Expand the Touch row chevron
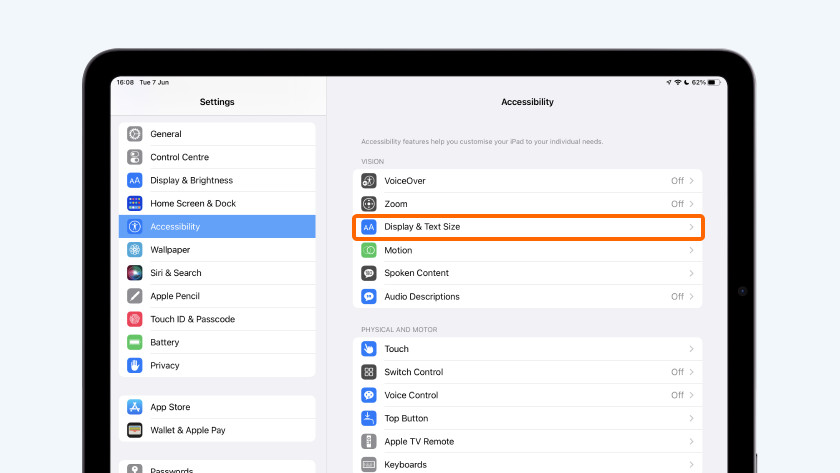840x473 pixels. point(691,349)
